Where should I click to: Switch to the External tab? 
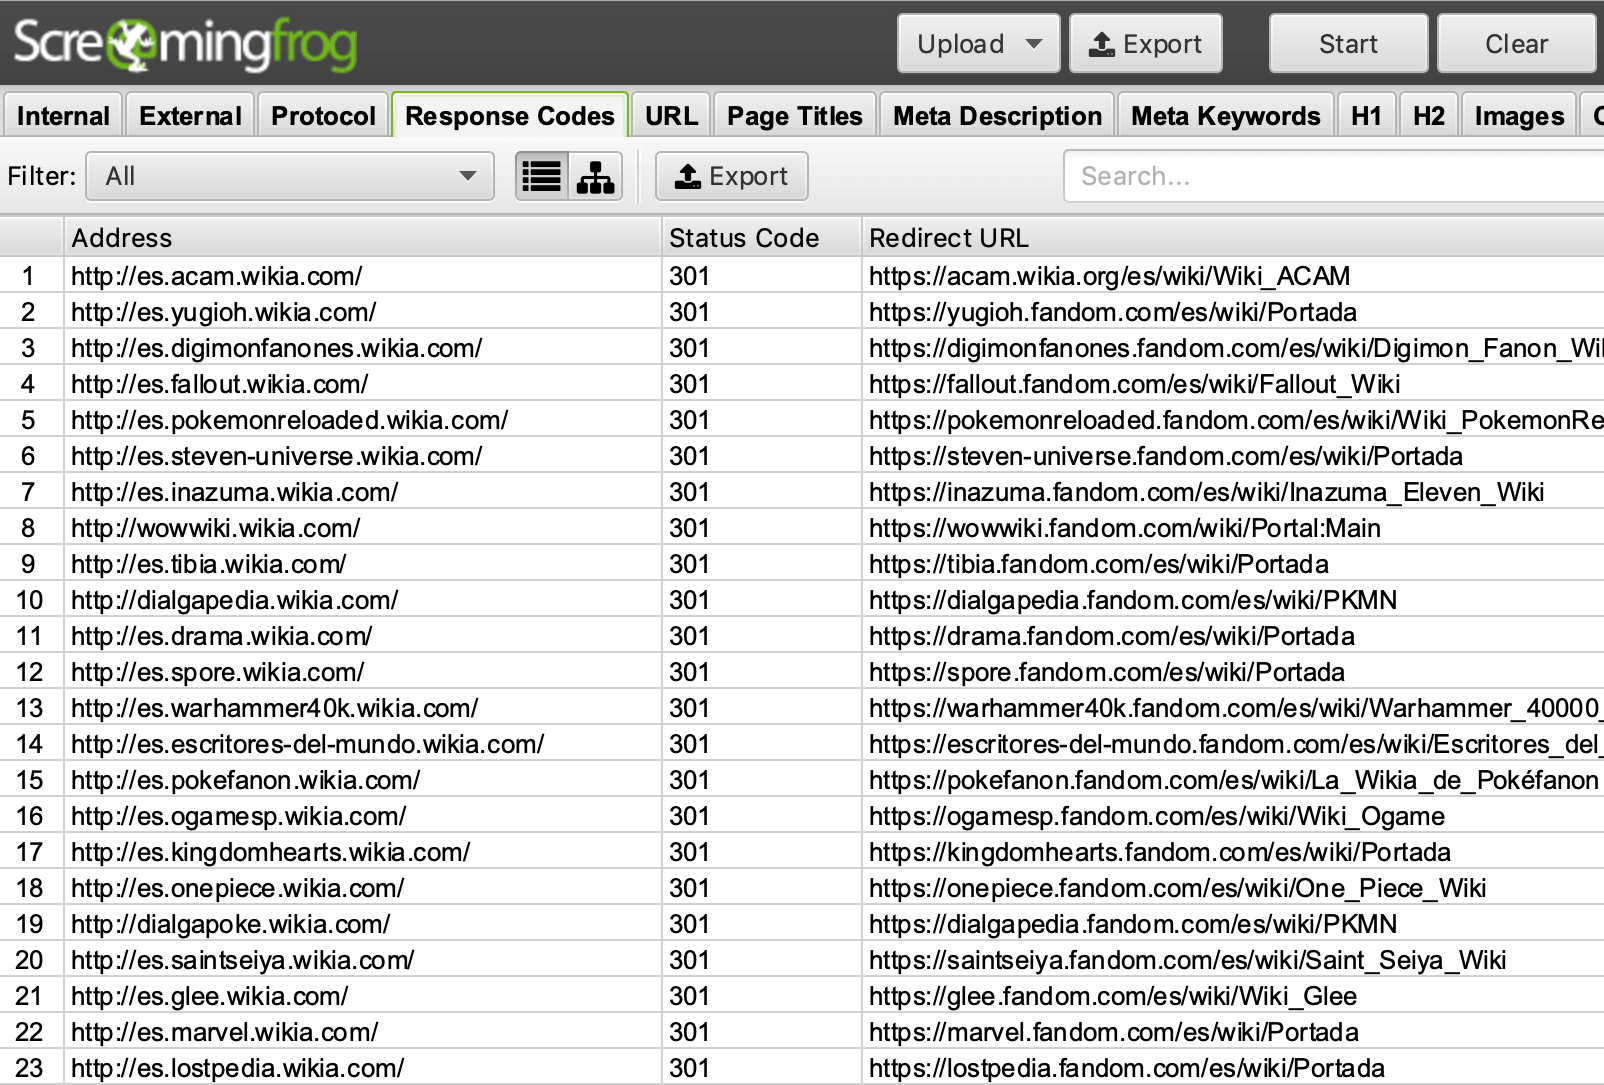(190, 116)
